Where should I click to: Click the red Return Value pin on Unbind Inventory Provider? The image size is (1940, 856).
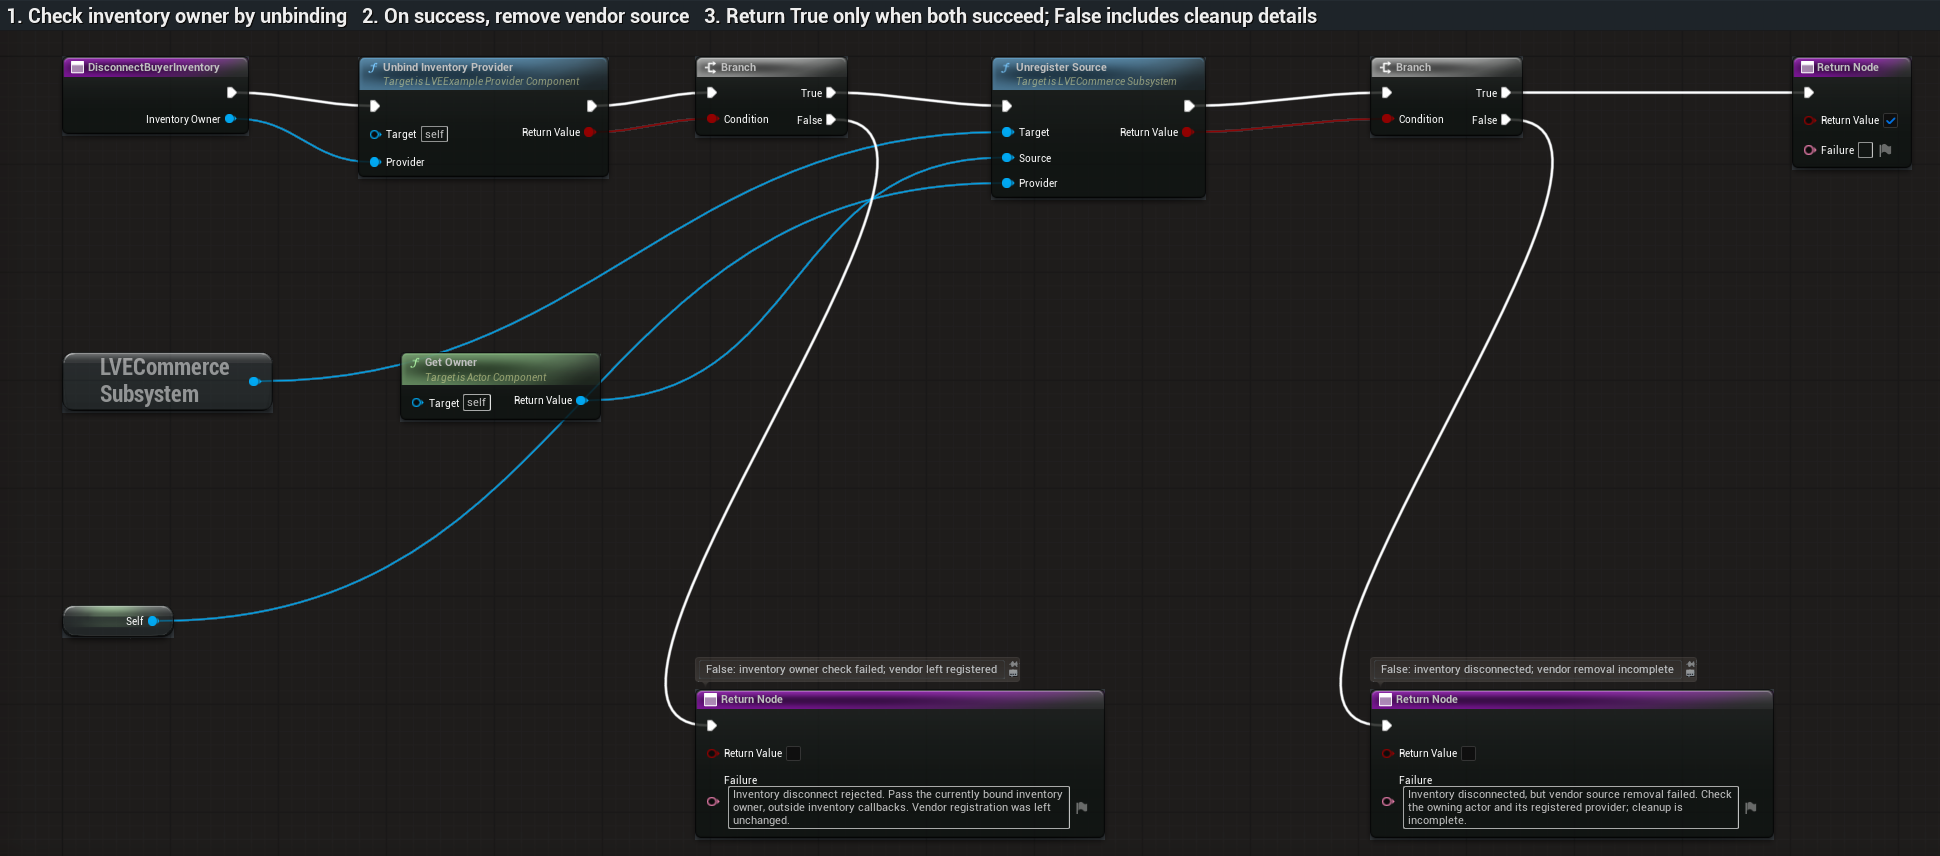coord(590,132)
